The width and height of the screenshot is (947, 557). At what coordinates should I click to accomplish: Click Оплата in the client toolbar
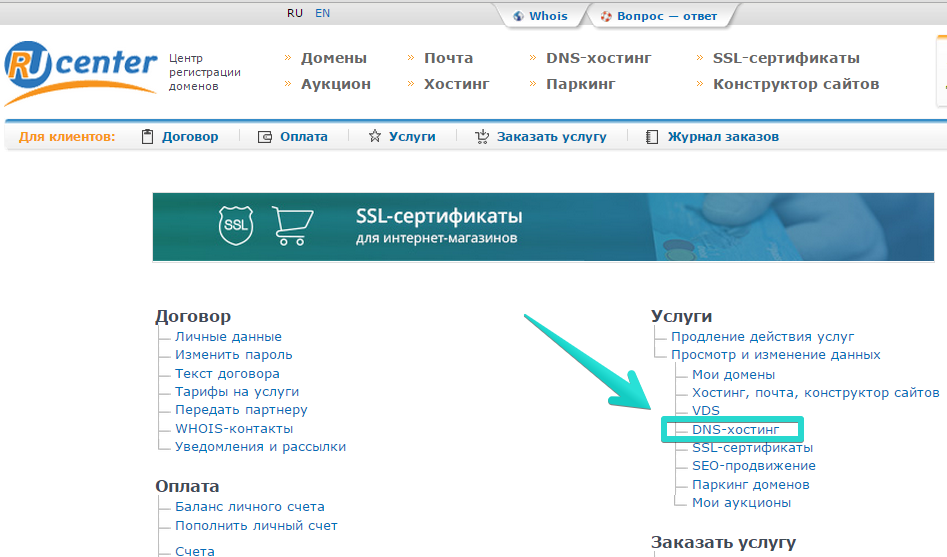tap(303, 137)
